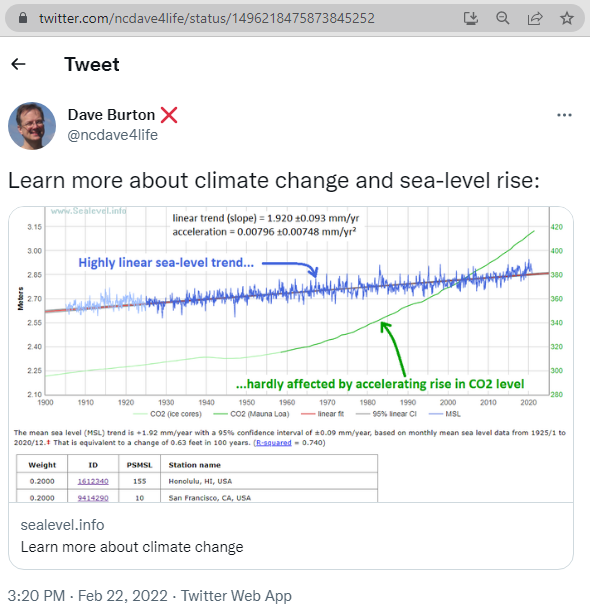Click the zoom magnifier icon in address bar

(x=503, y=18)
